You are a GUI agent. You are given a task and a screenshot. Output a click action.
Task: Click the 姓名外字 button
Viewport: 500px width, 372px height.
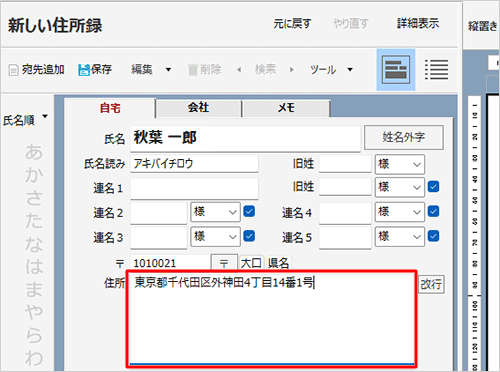[404, 137]
